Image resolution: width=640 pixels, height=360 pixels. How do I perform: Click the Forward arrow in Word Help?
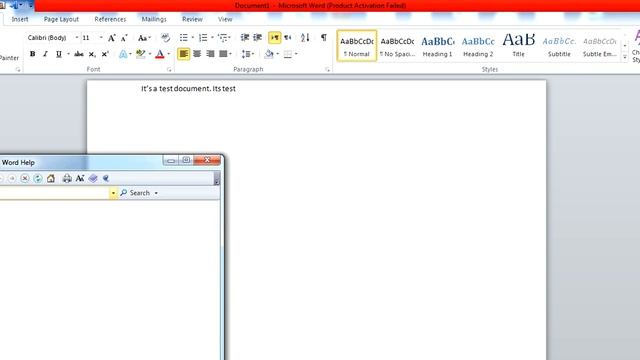[x=12, y=178]
